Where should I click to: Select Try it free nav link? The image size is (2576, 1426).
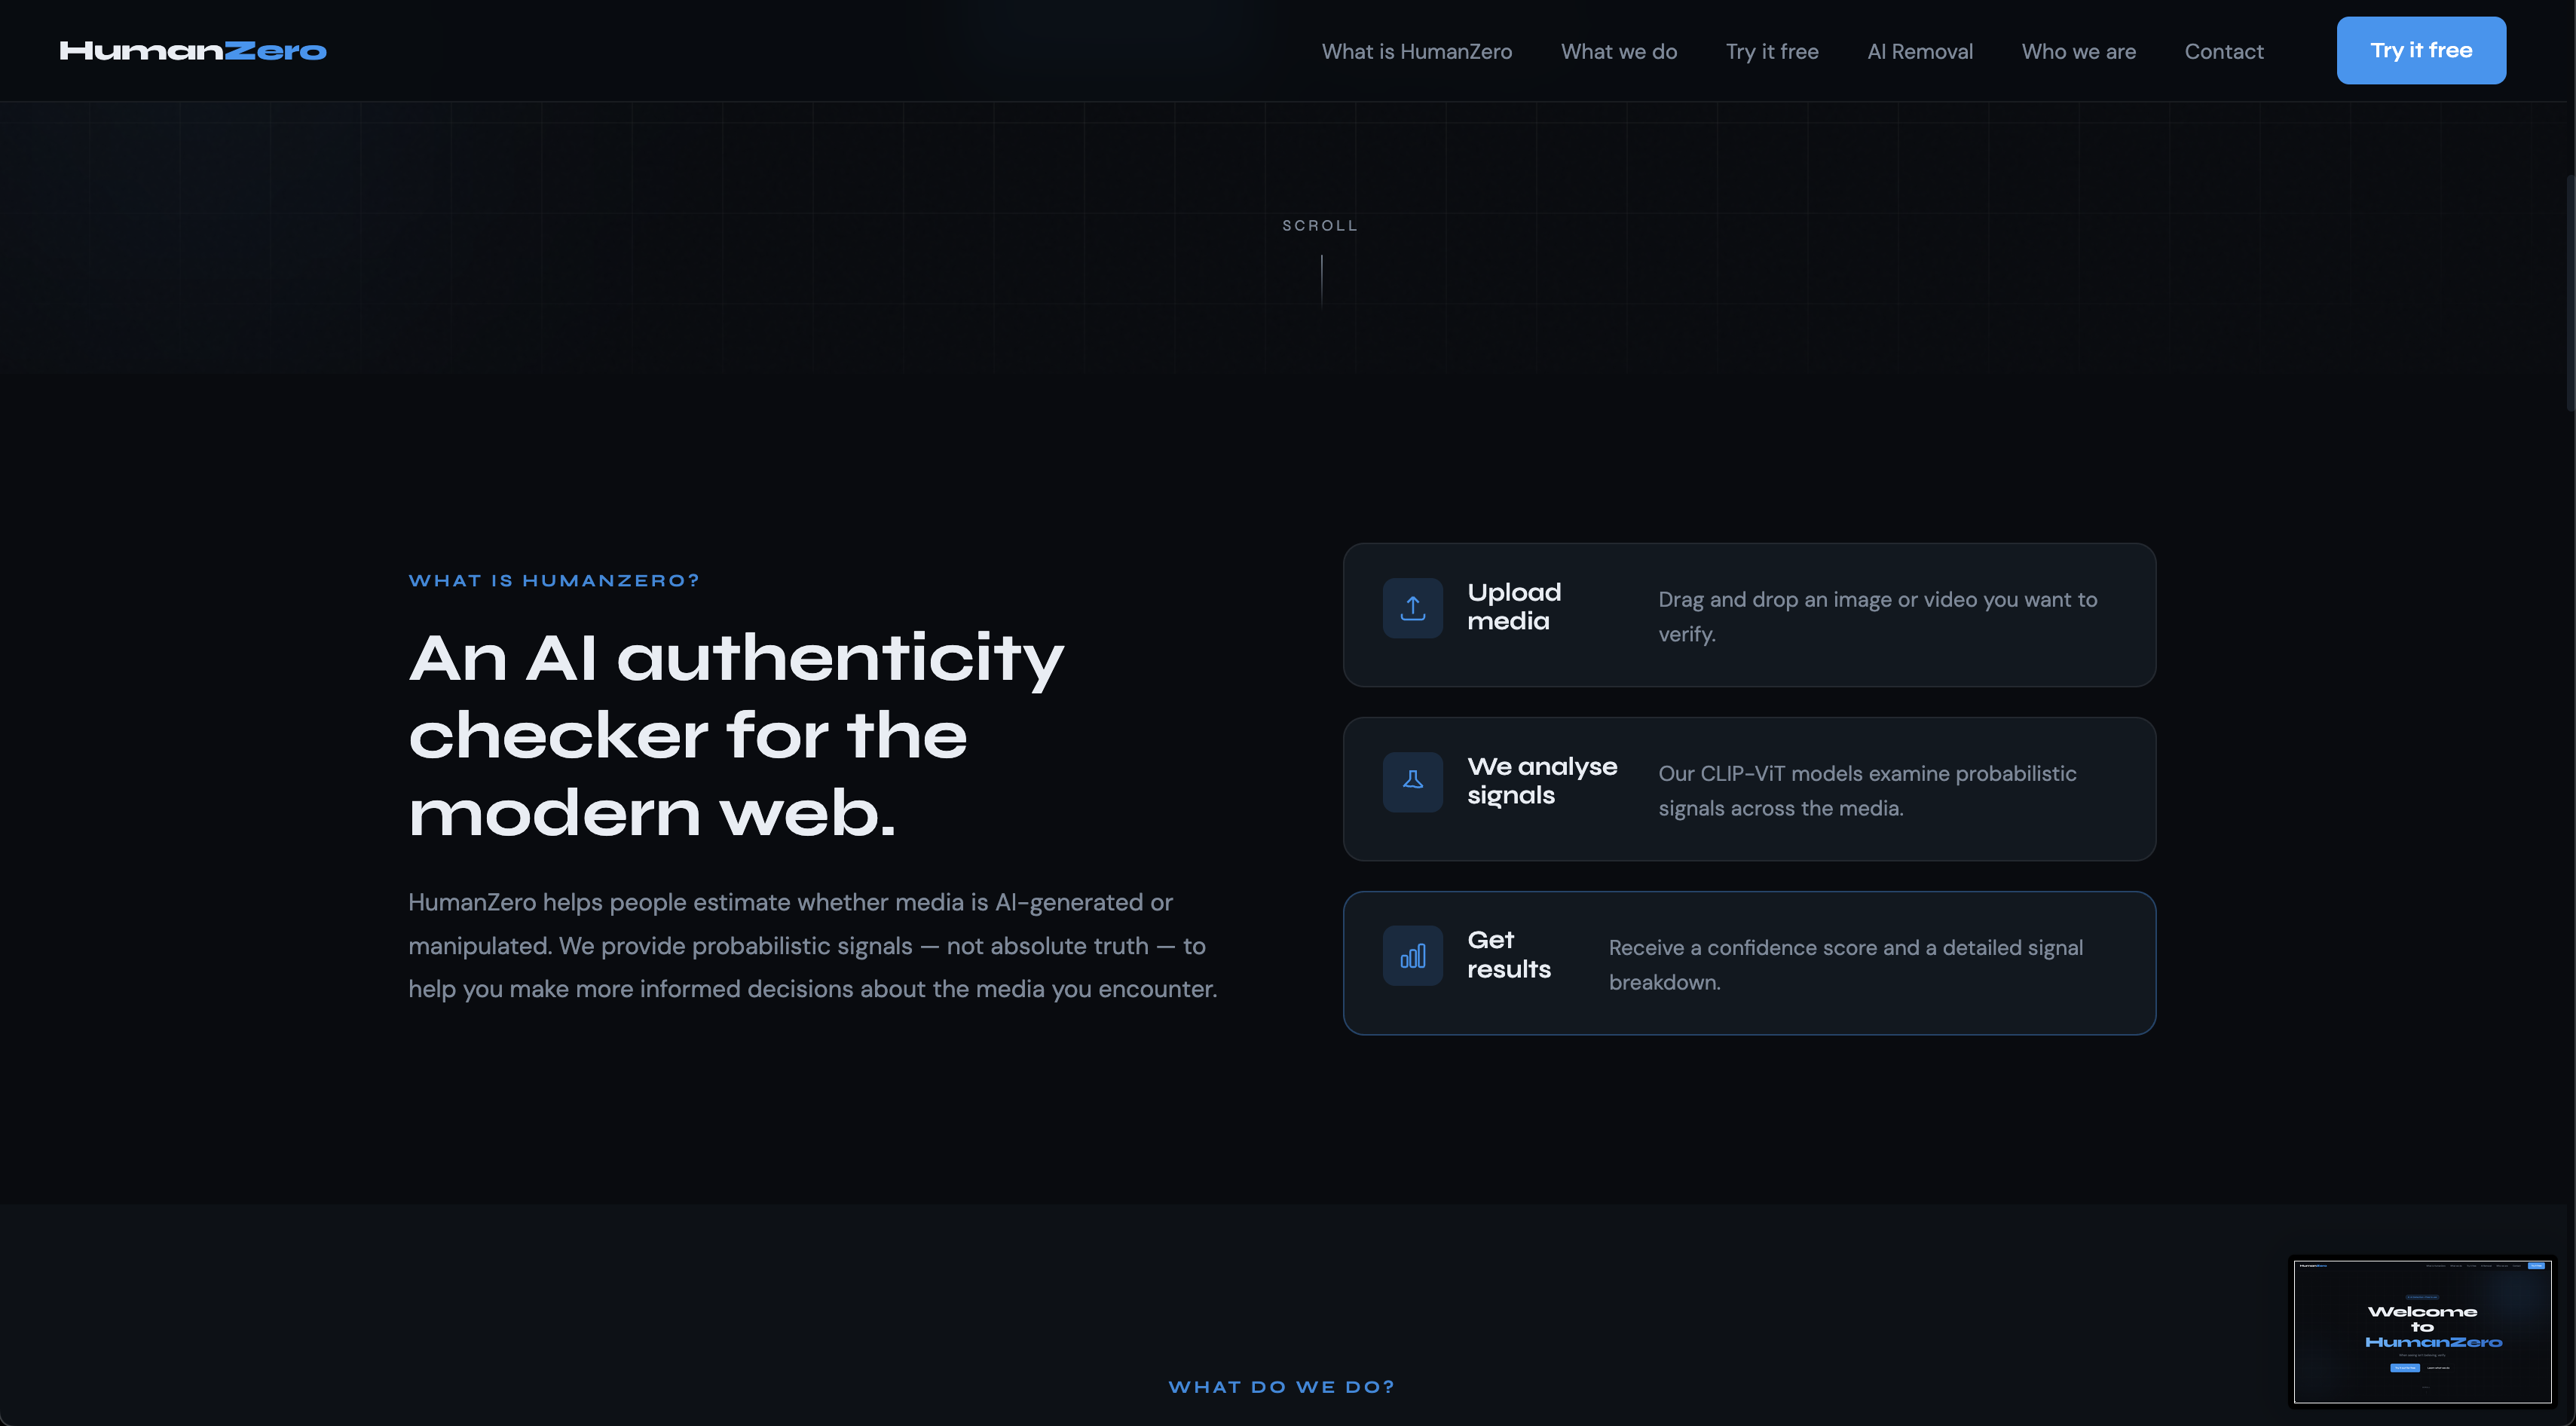[x=1771, y=51]
